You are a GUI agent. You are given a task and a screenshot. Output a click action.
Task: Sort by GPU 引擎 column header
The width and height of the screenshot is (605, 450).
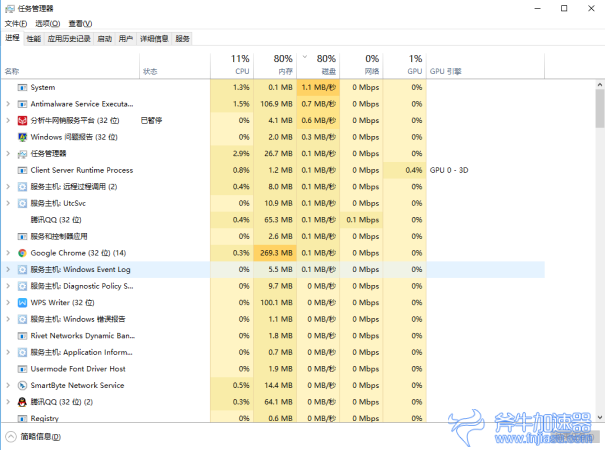[x=486, y=65]
